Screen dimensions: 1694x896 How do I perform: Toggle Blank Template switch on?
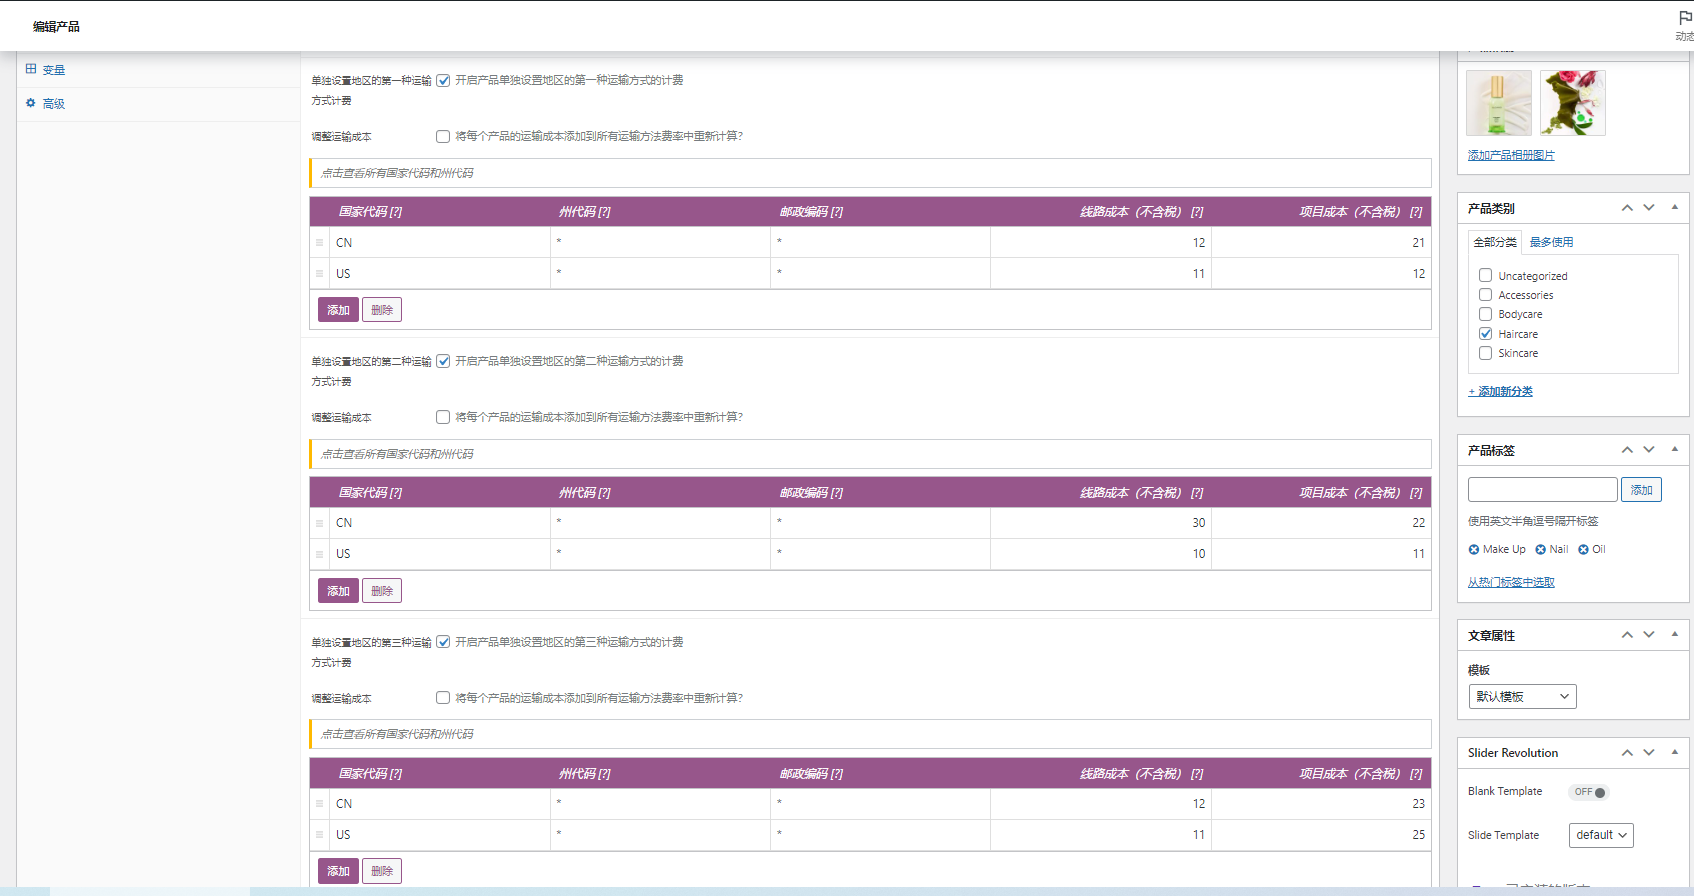point(1588,792)
